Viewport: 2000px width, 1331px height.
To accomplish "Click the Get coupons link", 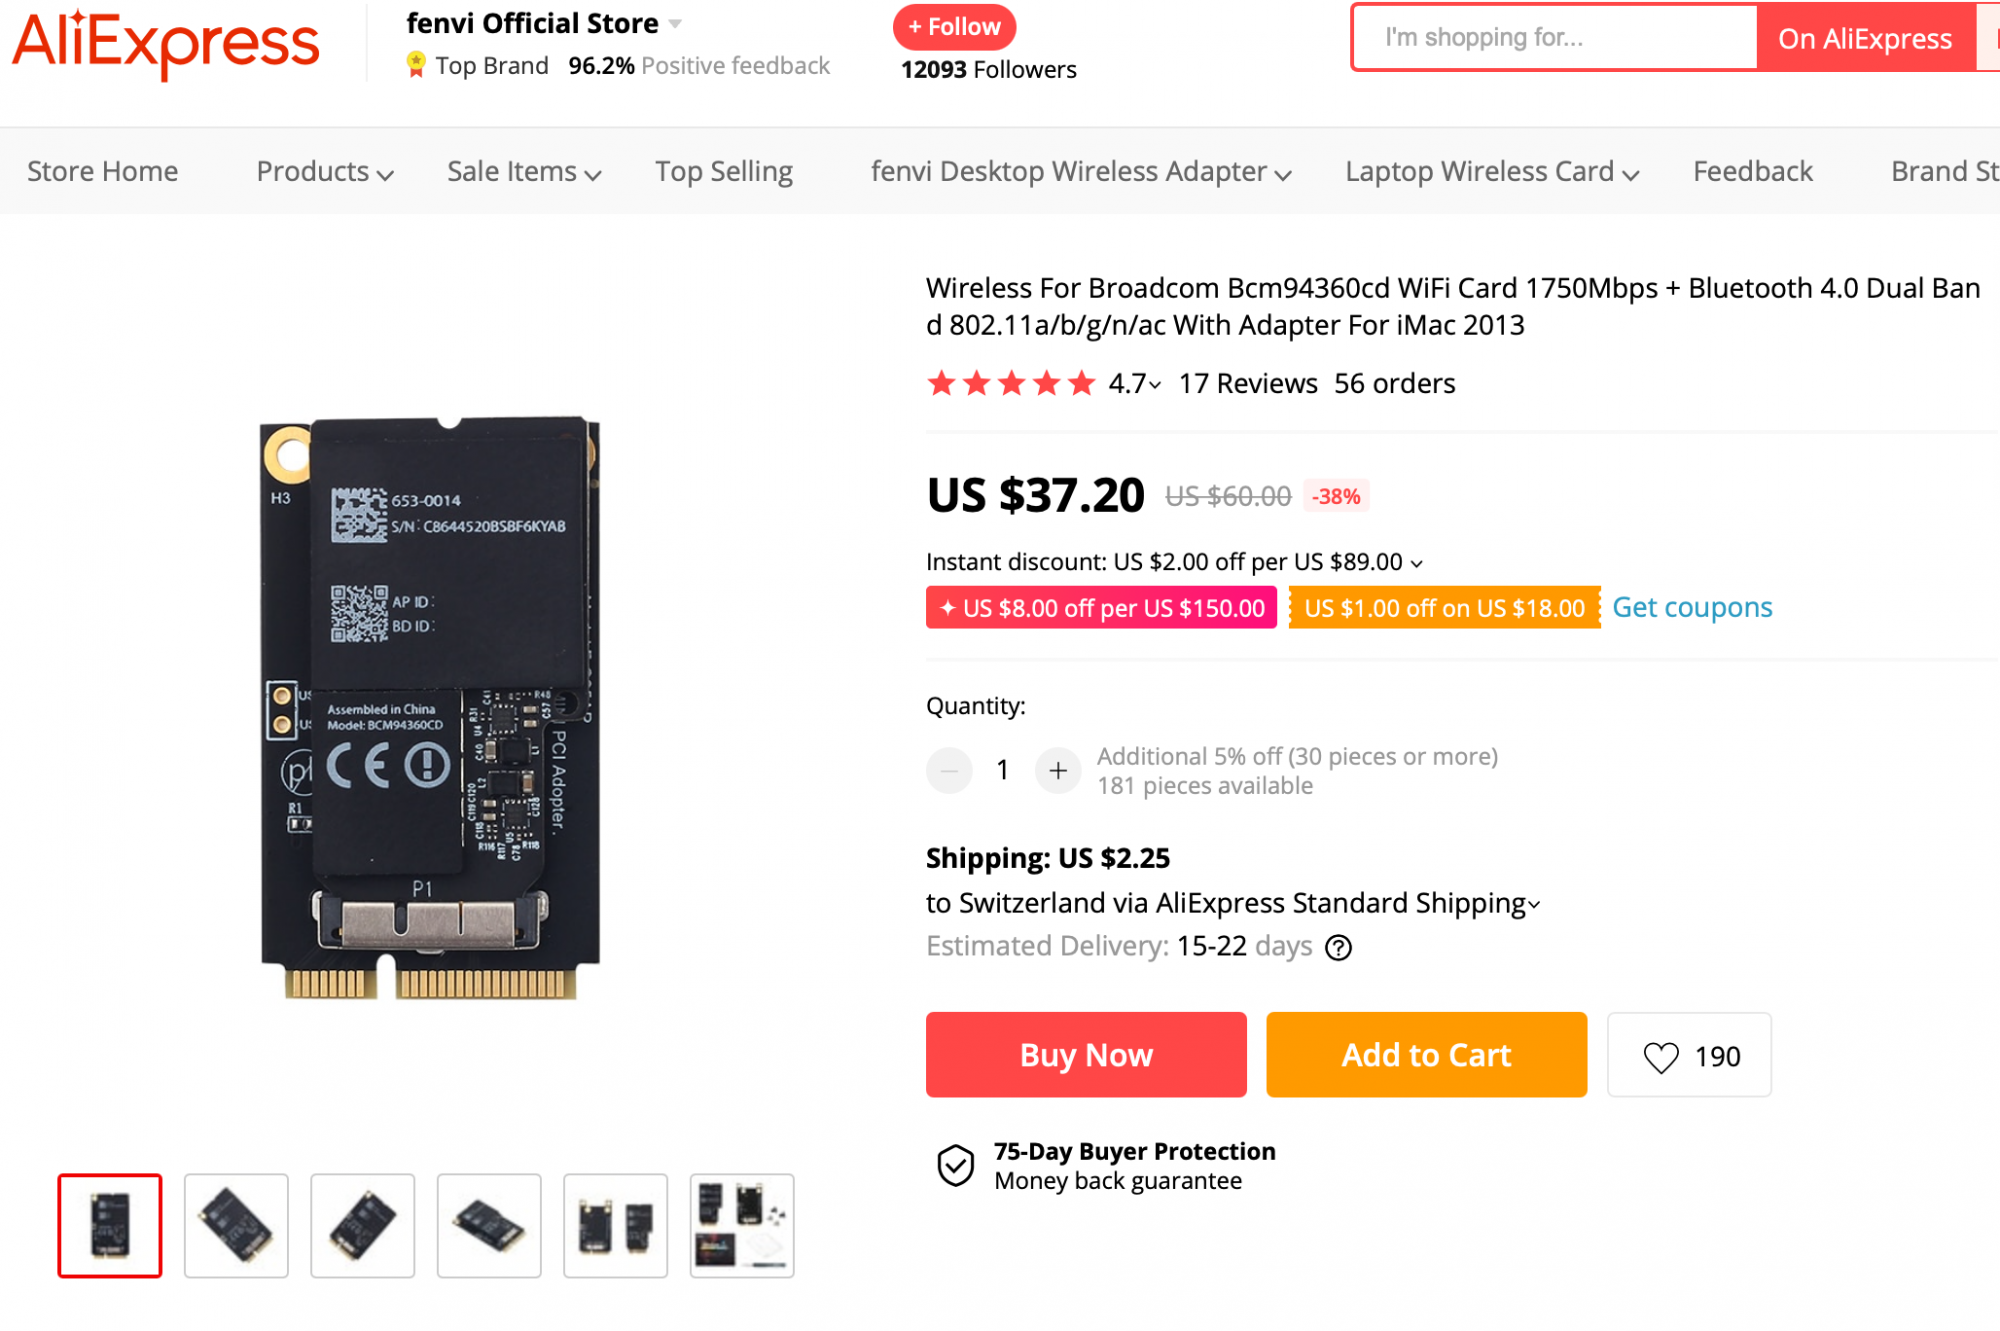I will point(1692,608).
